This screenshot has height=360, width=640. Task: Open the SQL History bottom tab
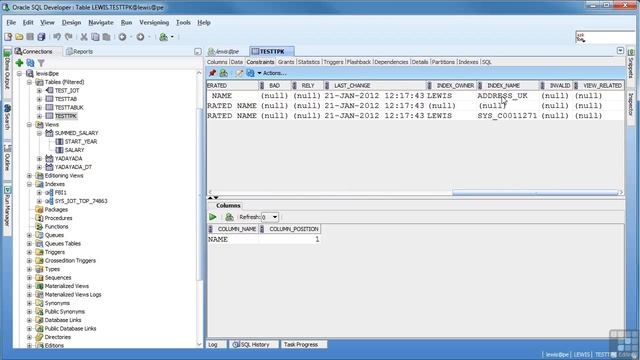[x=254, y=344]
